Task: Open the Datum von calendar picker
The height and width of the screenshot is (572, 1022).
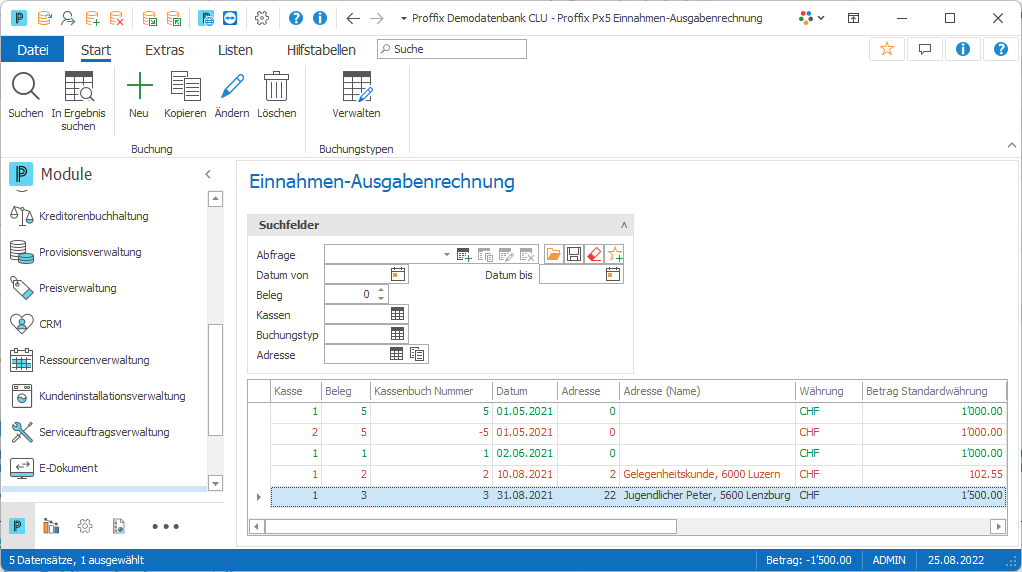Action: point(398,274)
